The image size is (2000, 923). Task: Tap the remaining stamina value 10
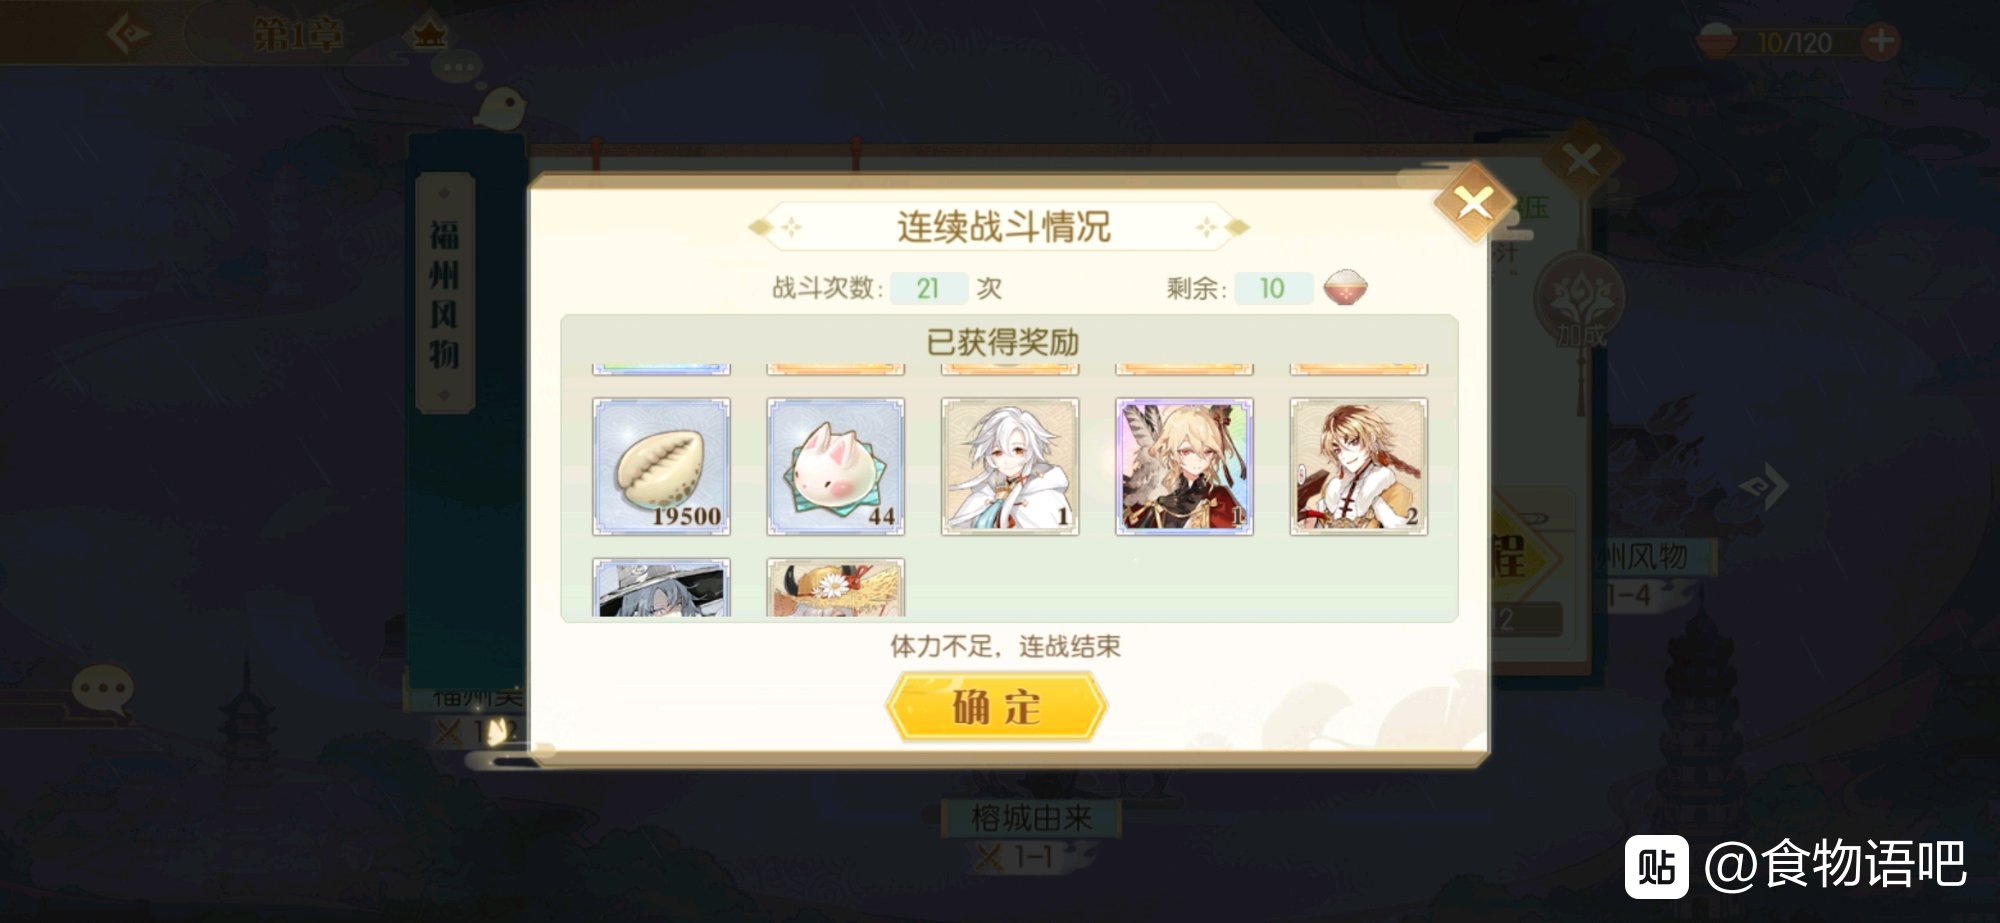click(1273, 289)
